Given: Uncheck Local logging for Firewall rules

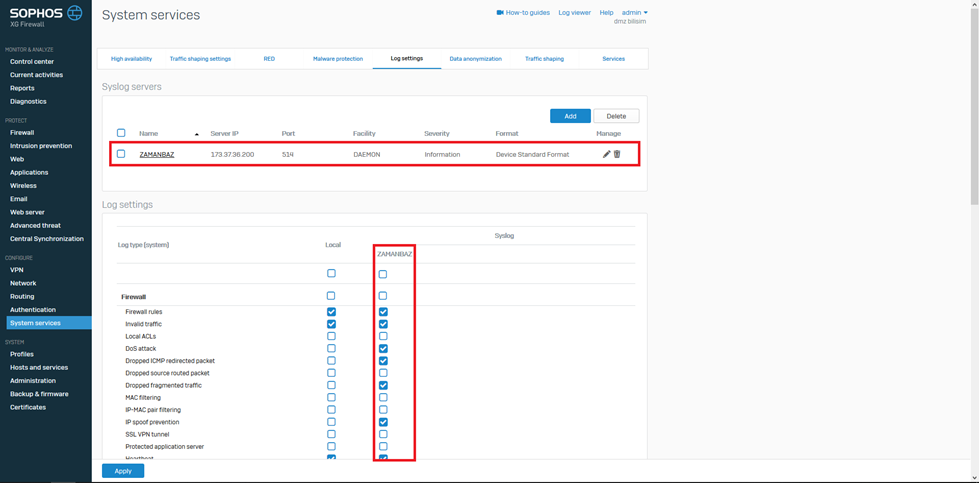Looking at the screenshot, I should click(331, 312).
